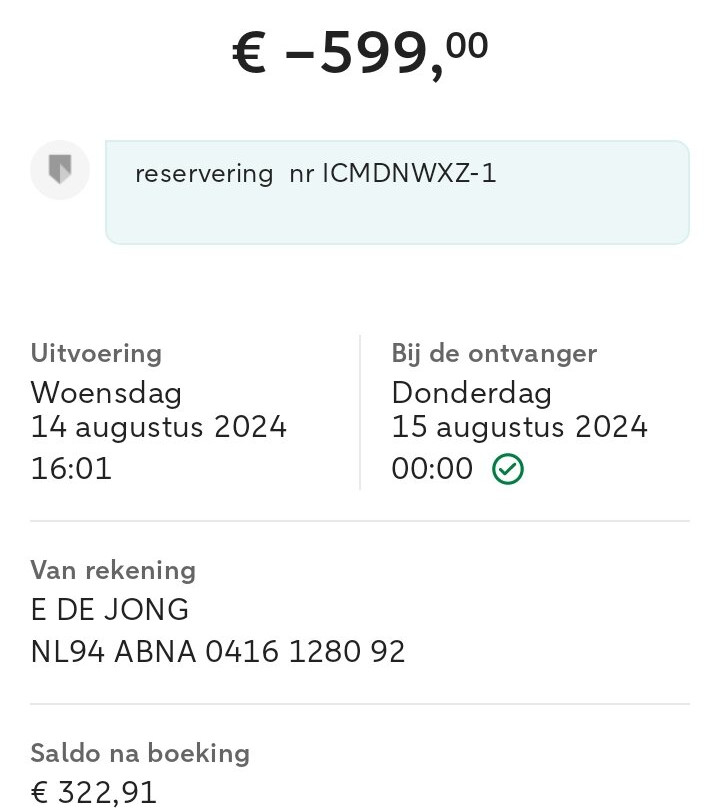
Task: Select the € -599,00 amount heading
Action: pyautogui.click(x=360, y=52)
